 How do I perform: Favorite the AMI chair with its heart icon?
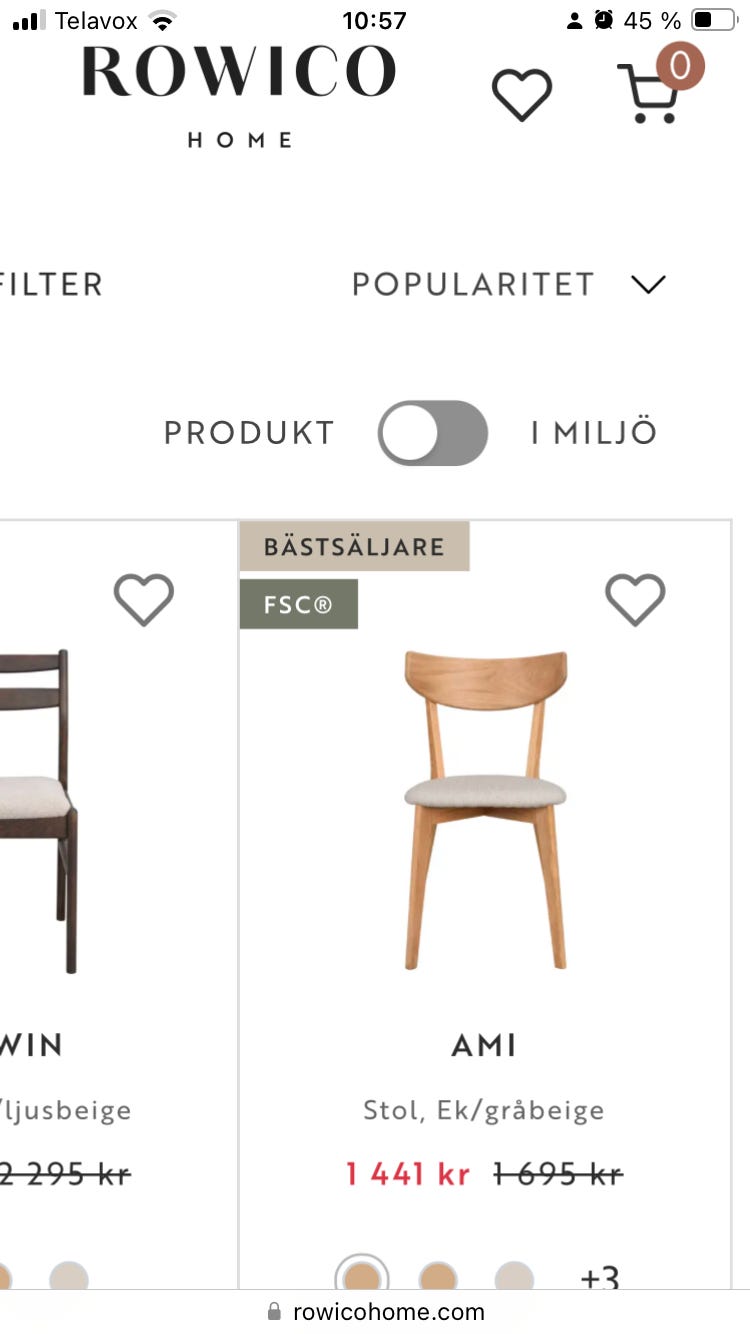635,600
